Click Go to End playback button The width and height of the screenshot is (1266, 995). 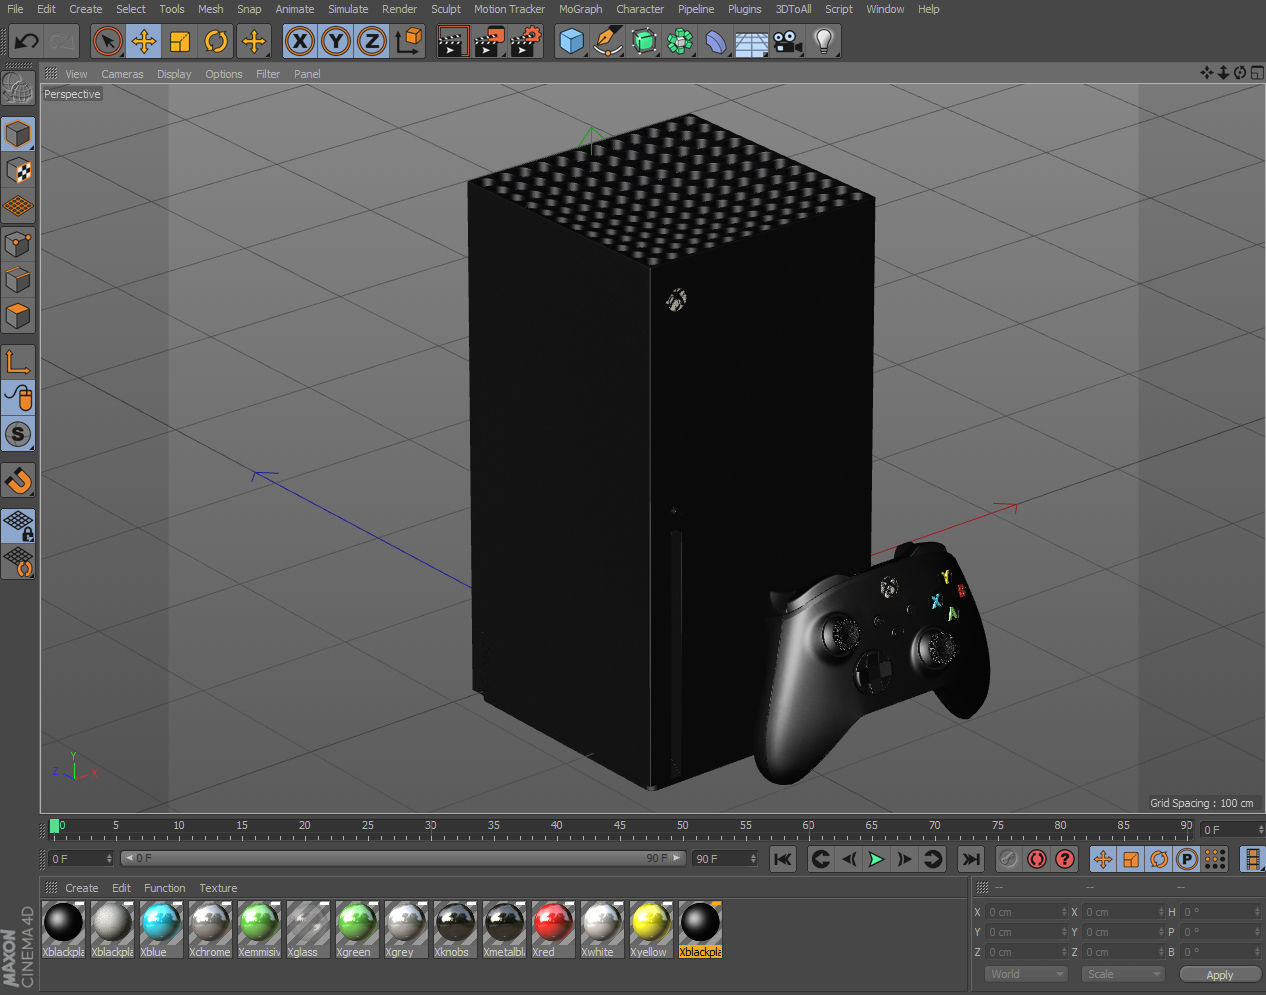(x=971, y=859)
